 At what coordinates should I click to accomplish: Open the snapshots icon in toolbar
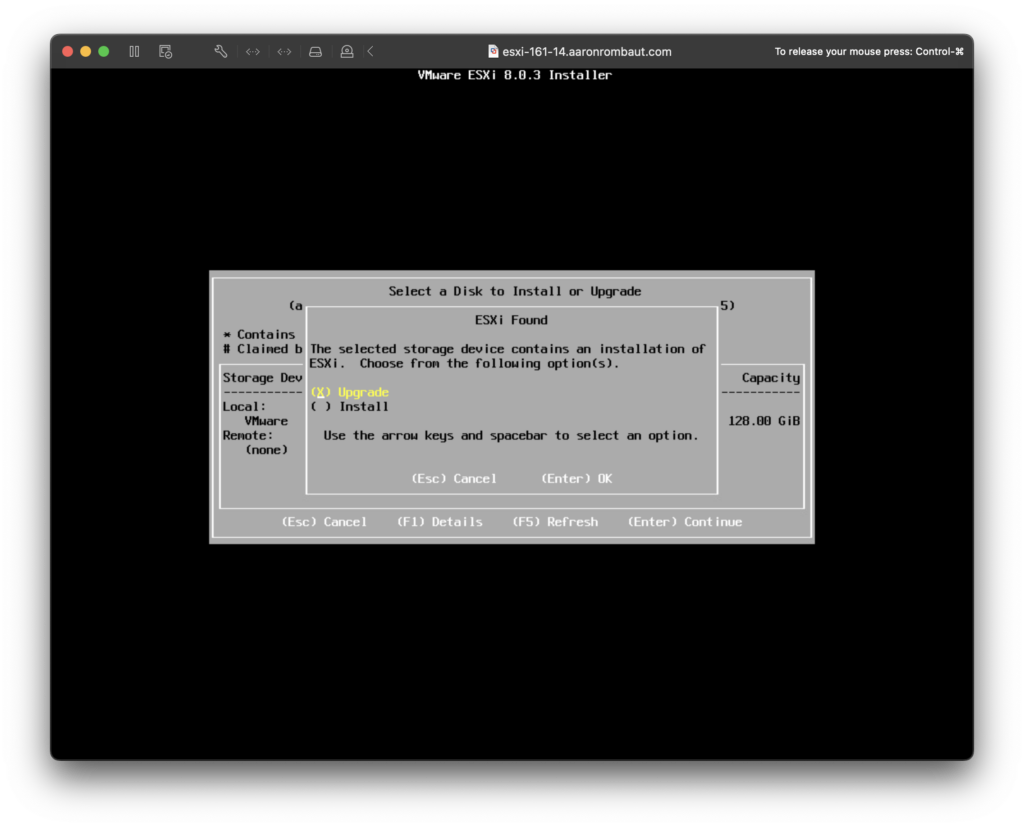(165, 51)
